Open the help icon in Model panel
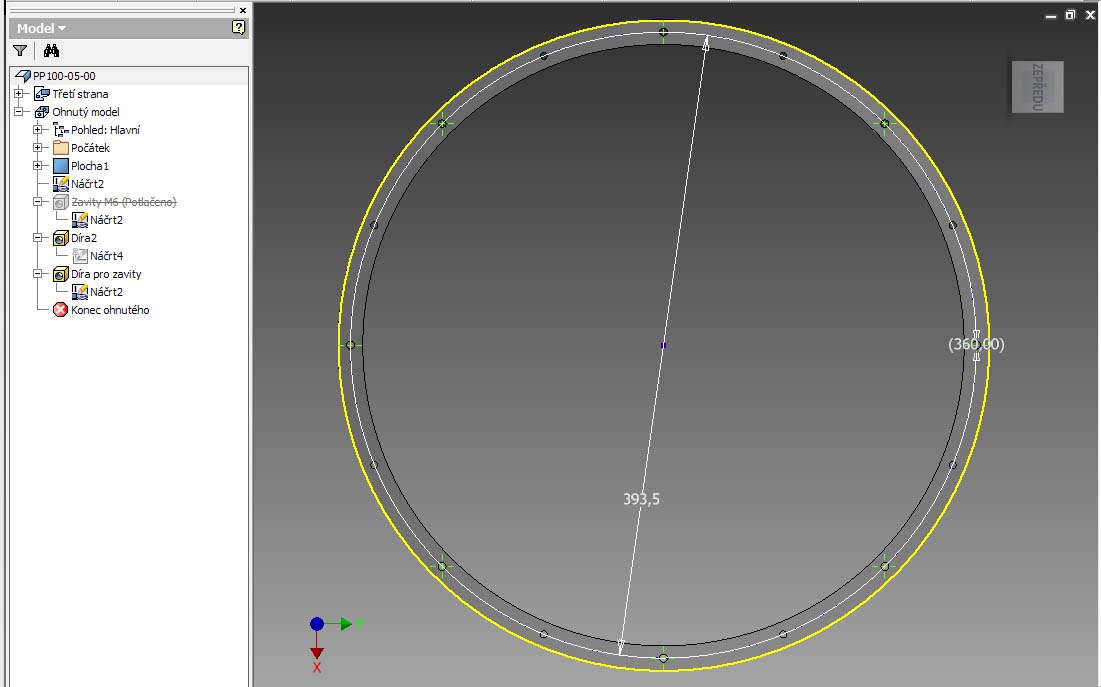Screen dimensions: 1101x687 pyautogui.click(x=238, y=28)
